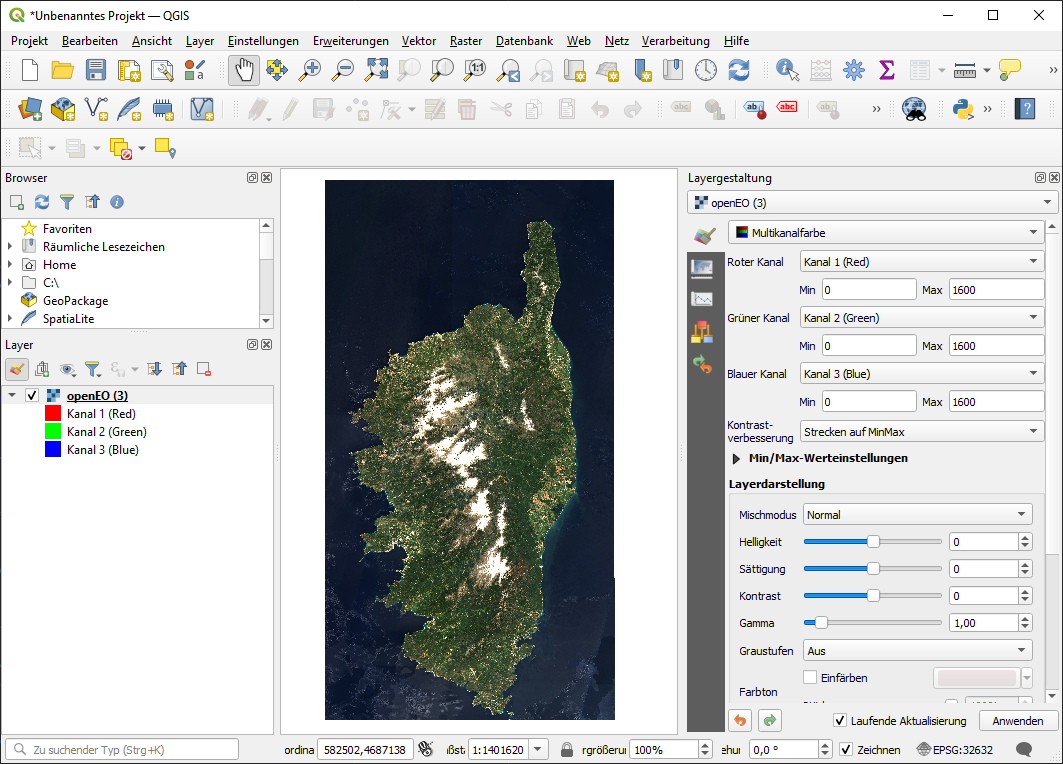
Task: Click the Gamma slider handle
Action: pyautogui.click(x=821, y=623)
